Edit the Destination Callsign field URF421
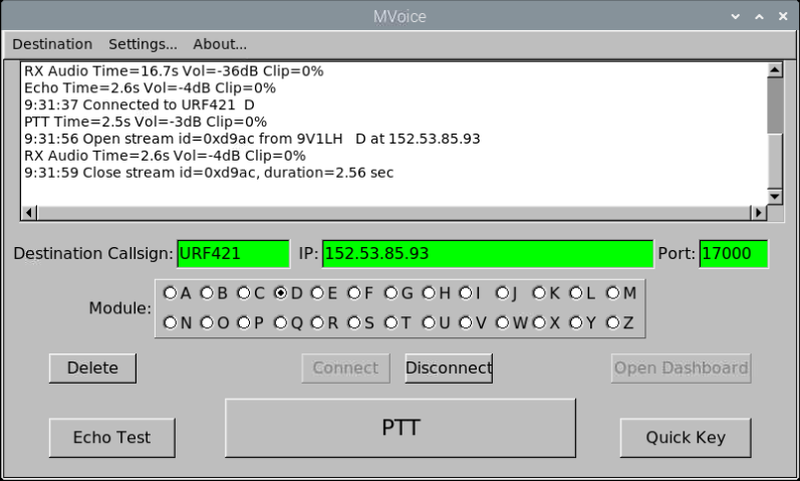The width and height of the screenshot is (800, 481). [234, 254]
